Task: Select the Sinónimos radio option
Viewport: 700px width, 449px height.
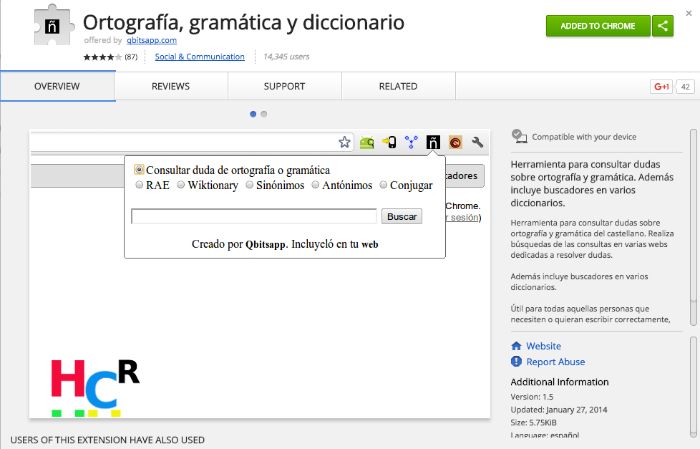Action: point(250,185)
